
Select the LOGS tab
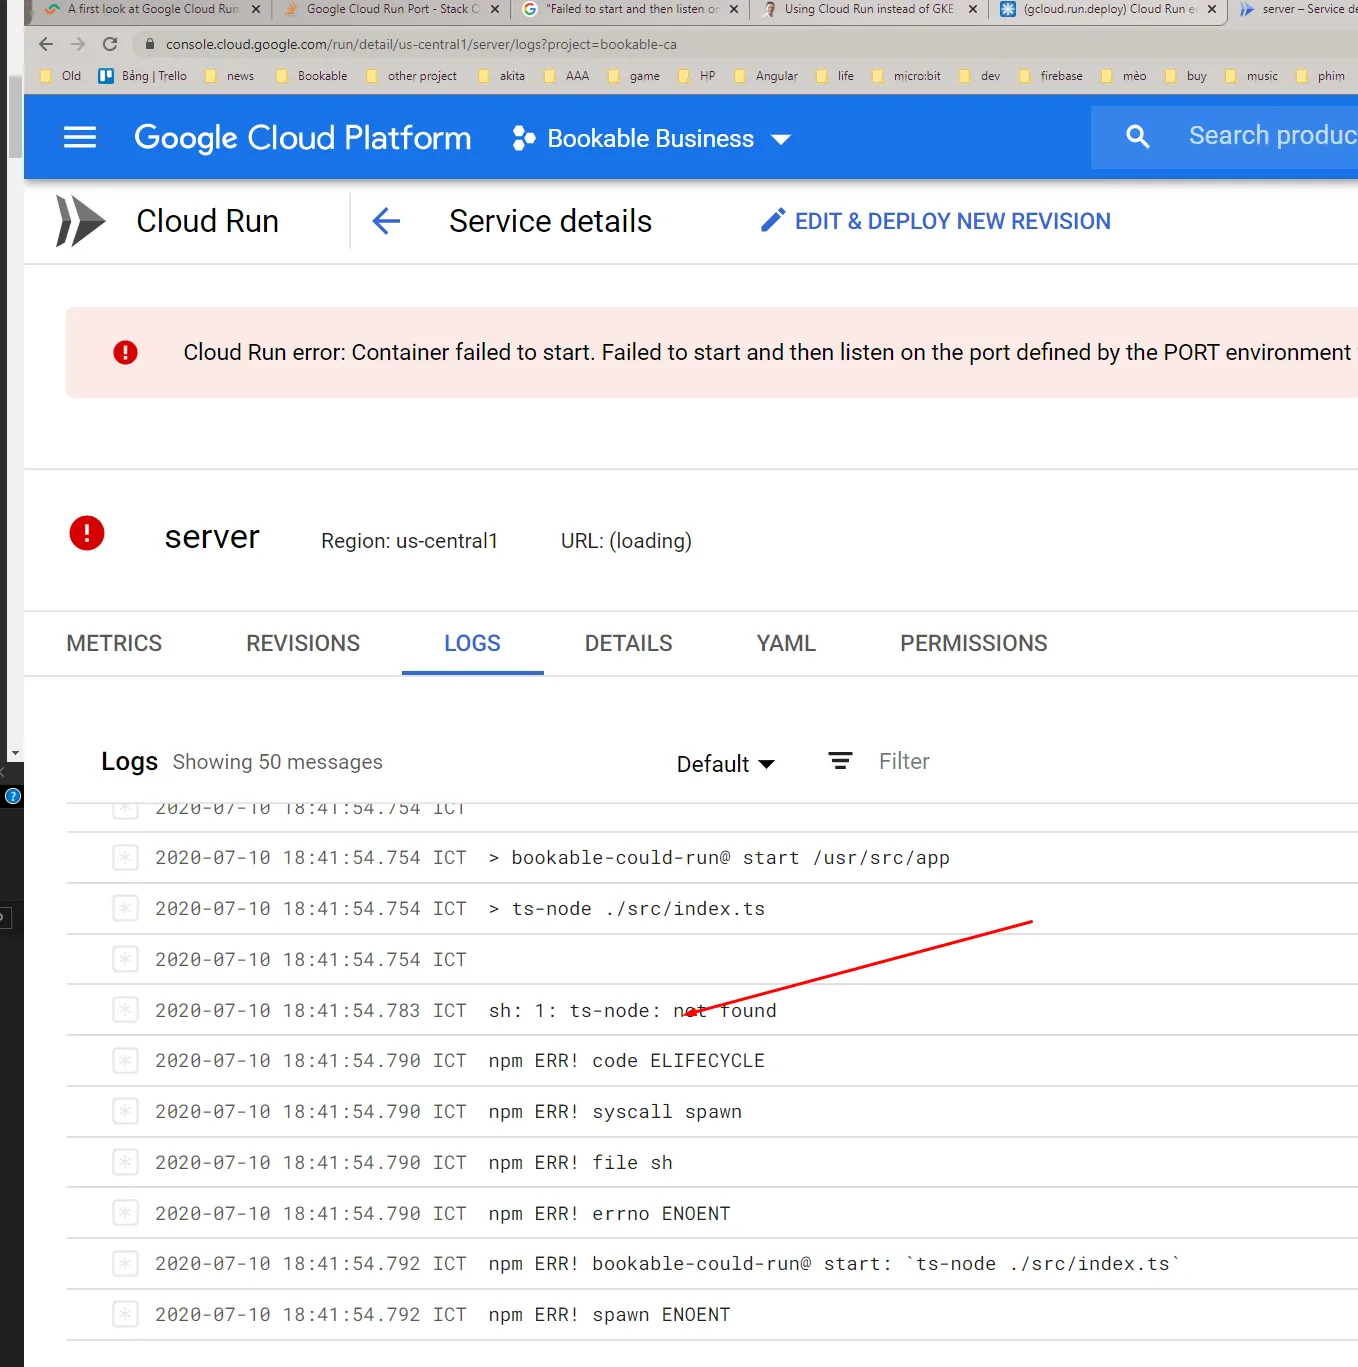coord(472,643)
